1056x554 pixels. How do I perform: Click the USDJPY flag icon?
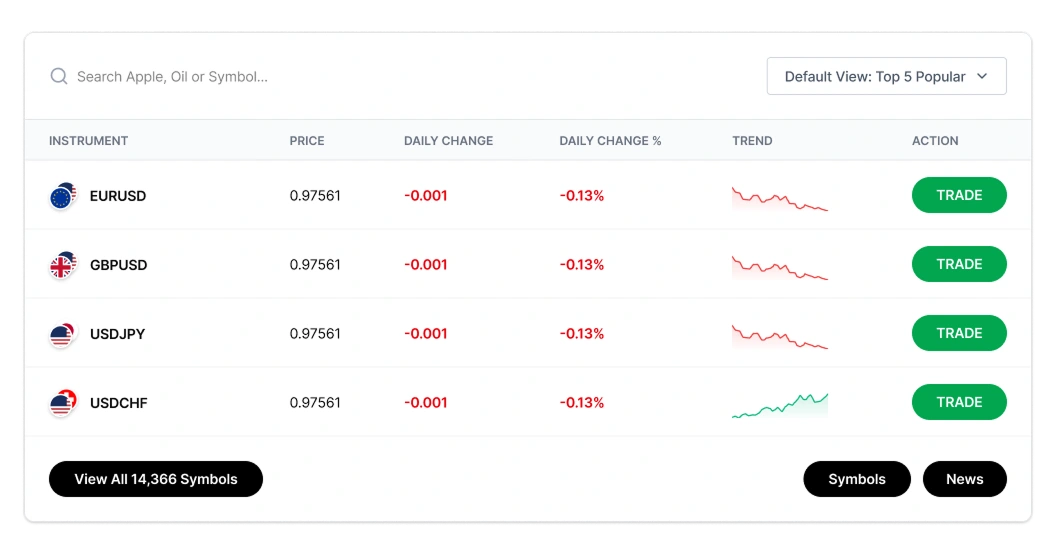pyautogui.click(x=63, y=334)
